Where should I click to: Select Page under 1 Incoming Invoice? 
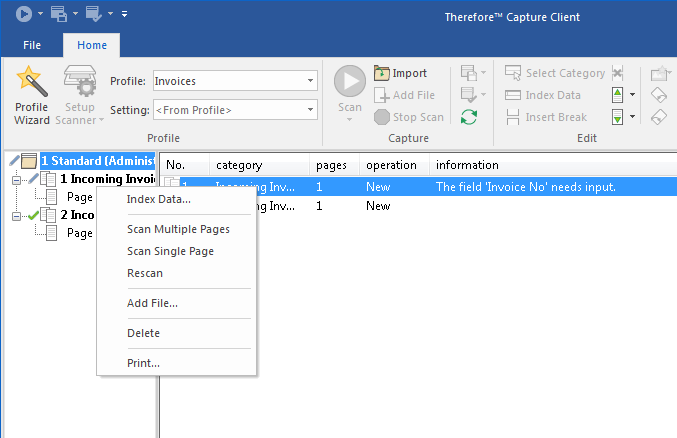[x=80, y=197]
